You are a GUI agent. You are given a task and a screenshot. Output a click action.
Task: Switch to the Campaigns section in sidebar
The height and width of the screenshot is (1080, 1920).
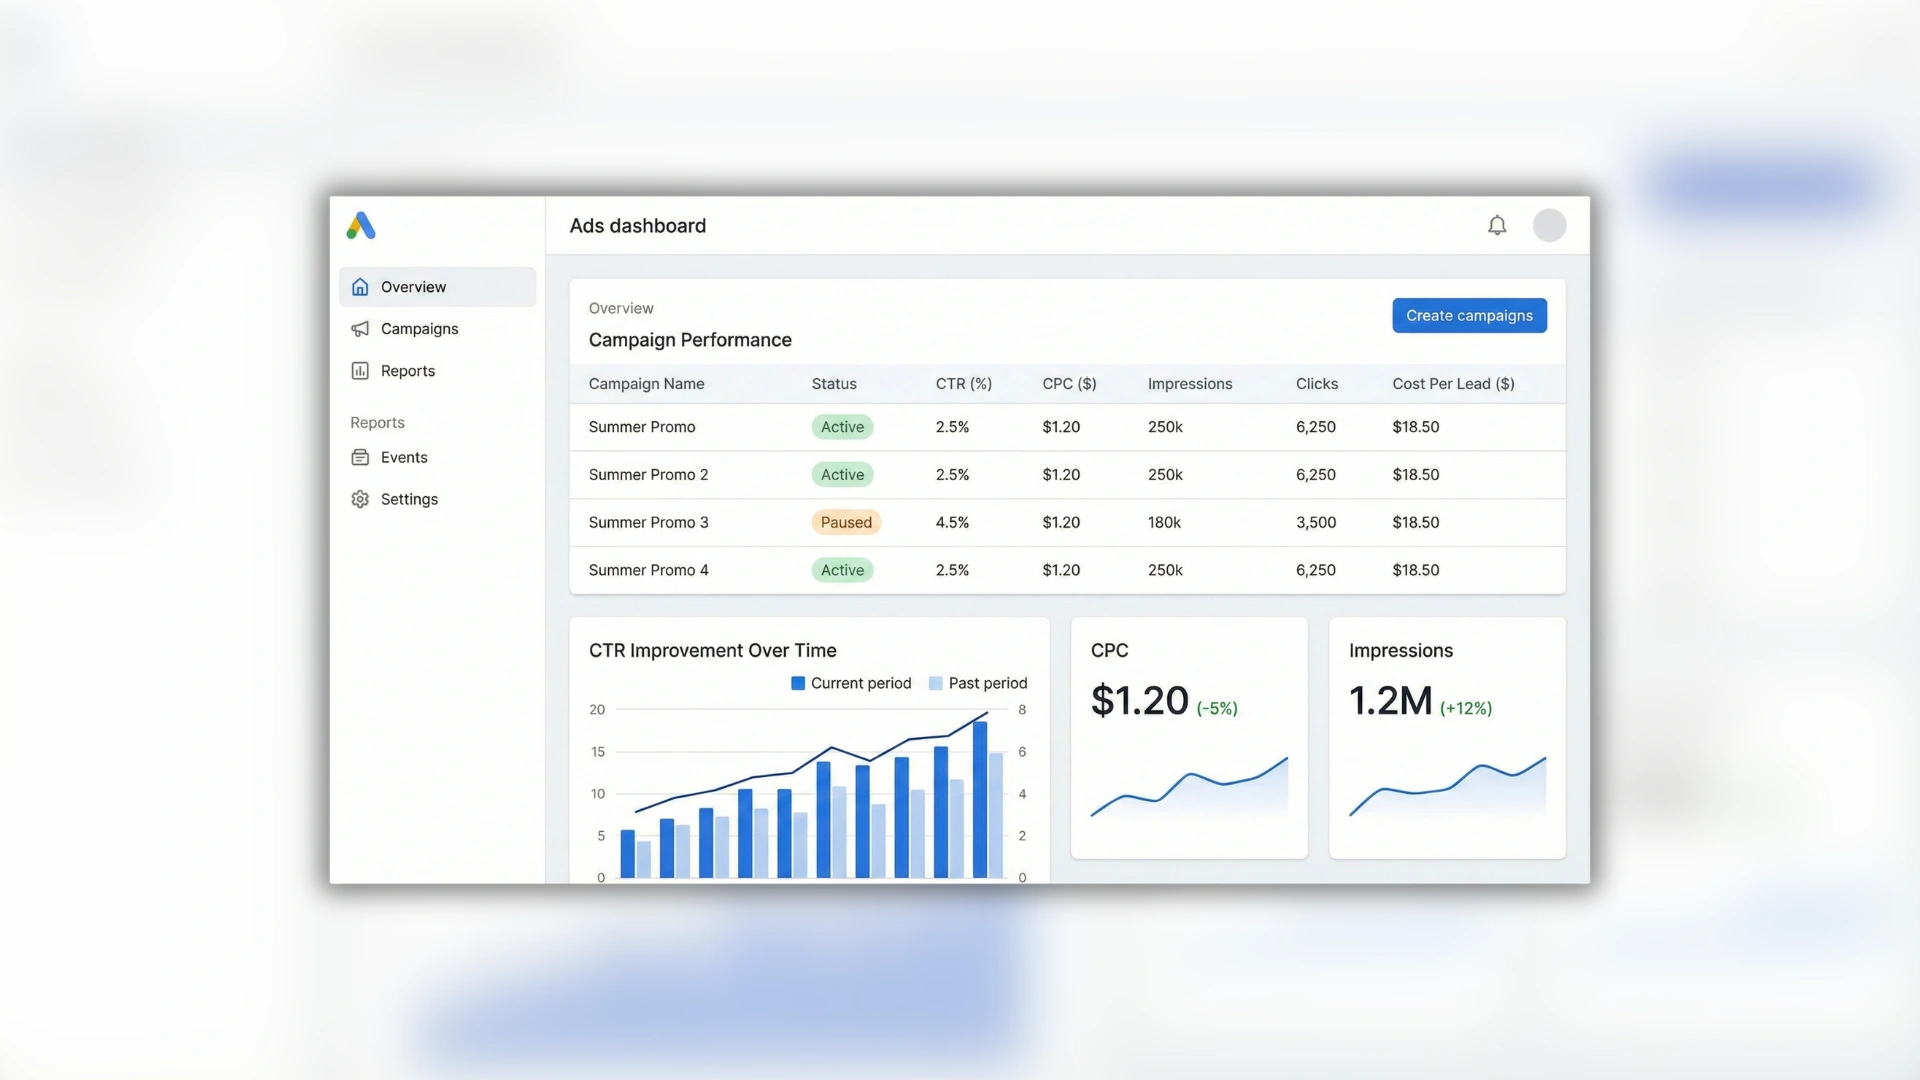[x=419, y=328]
